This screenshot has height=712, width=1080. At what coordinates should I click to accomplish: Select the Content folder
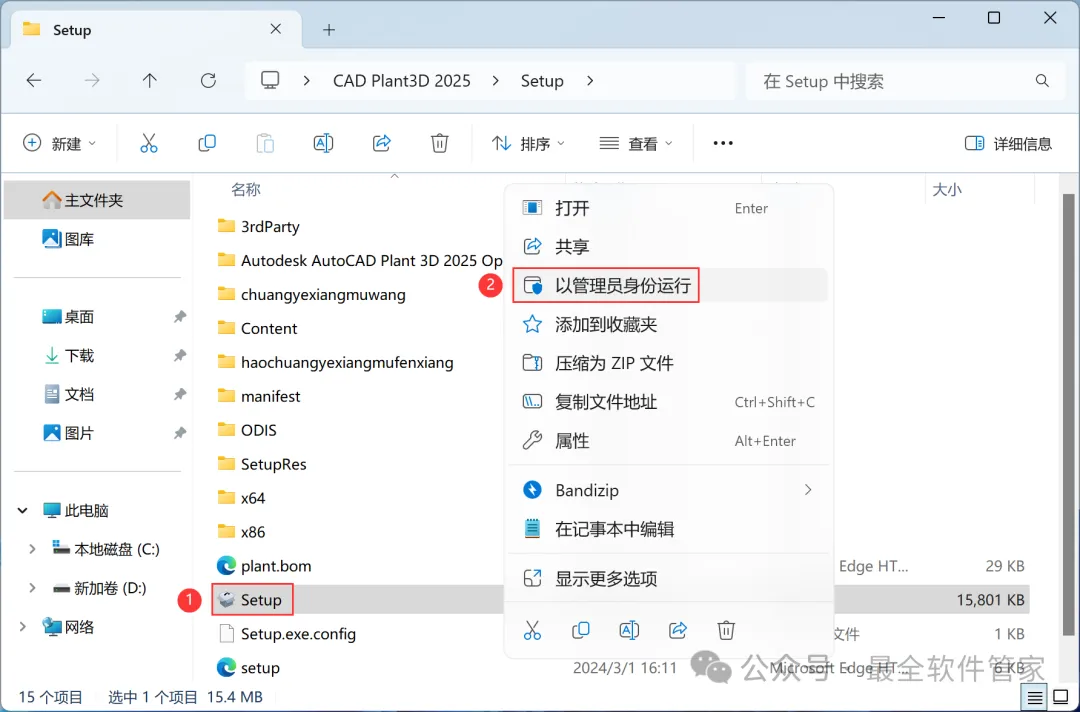[x=257, y=328]
